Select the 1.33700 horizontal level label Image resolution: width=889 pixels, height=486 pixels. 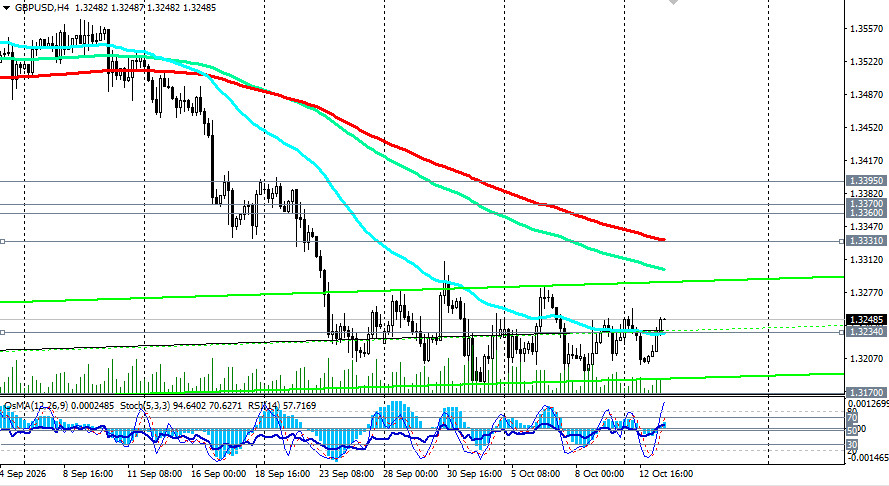point(866,203)
